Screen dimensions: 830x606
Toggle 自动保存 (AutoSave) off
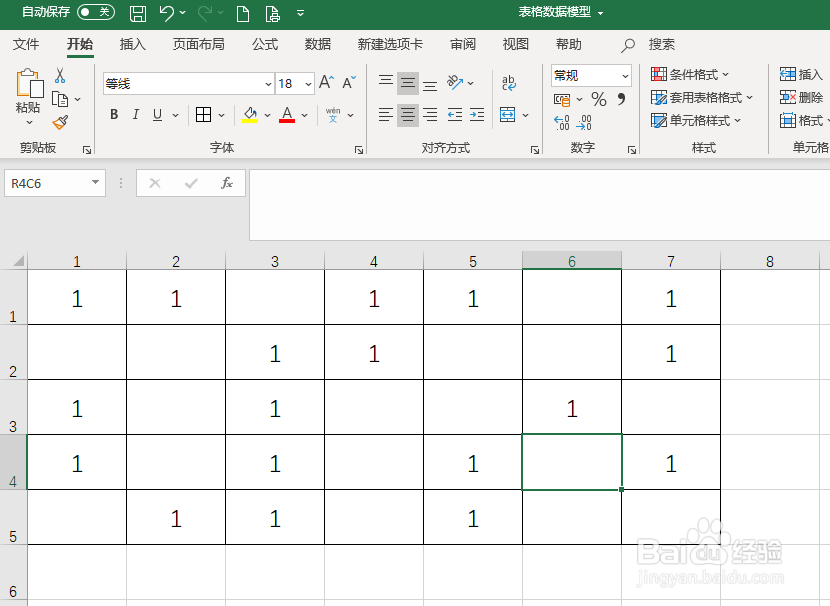(94, 14)
